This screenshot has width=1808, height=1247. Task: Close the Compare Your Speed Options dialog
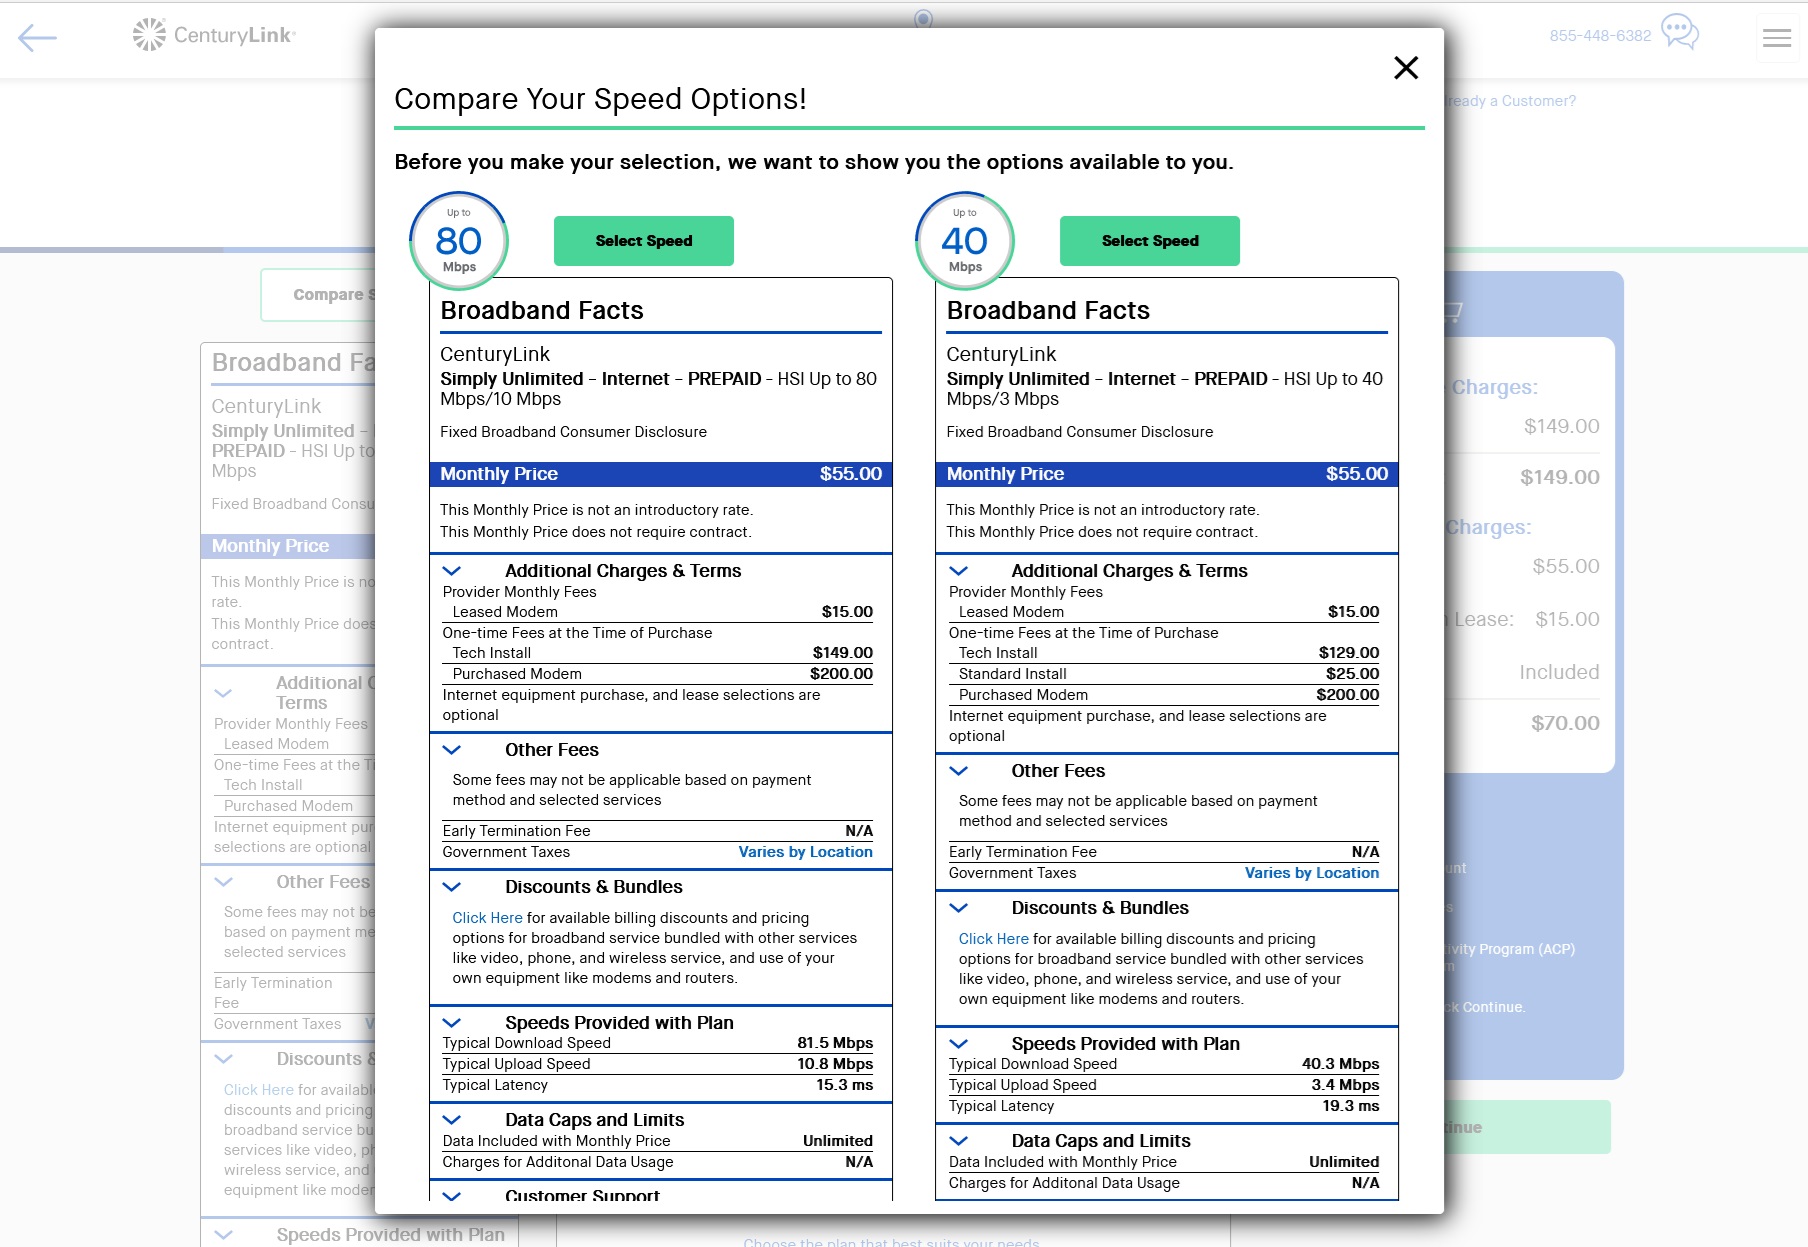tap(1406, 68)
